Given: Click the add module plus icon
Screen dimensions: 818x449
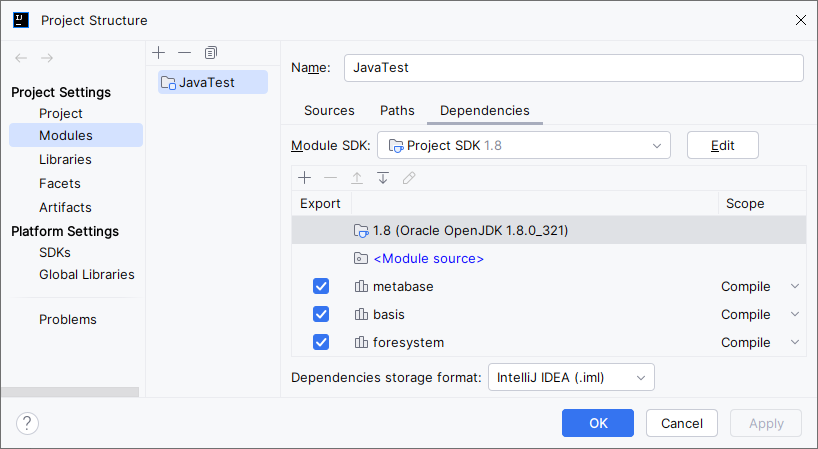Looking at the screenshot, I should [x=159, y=52].
